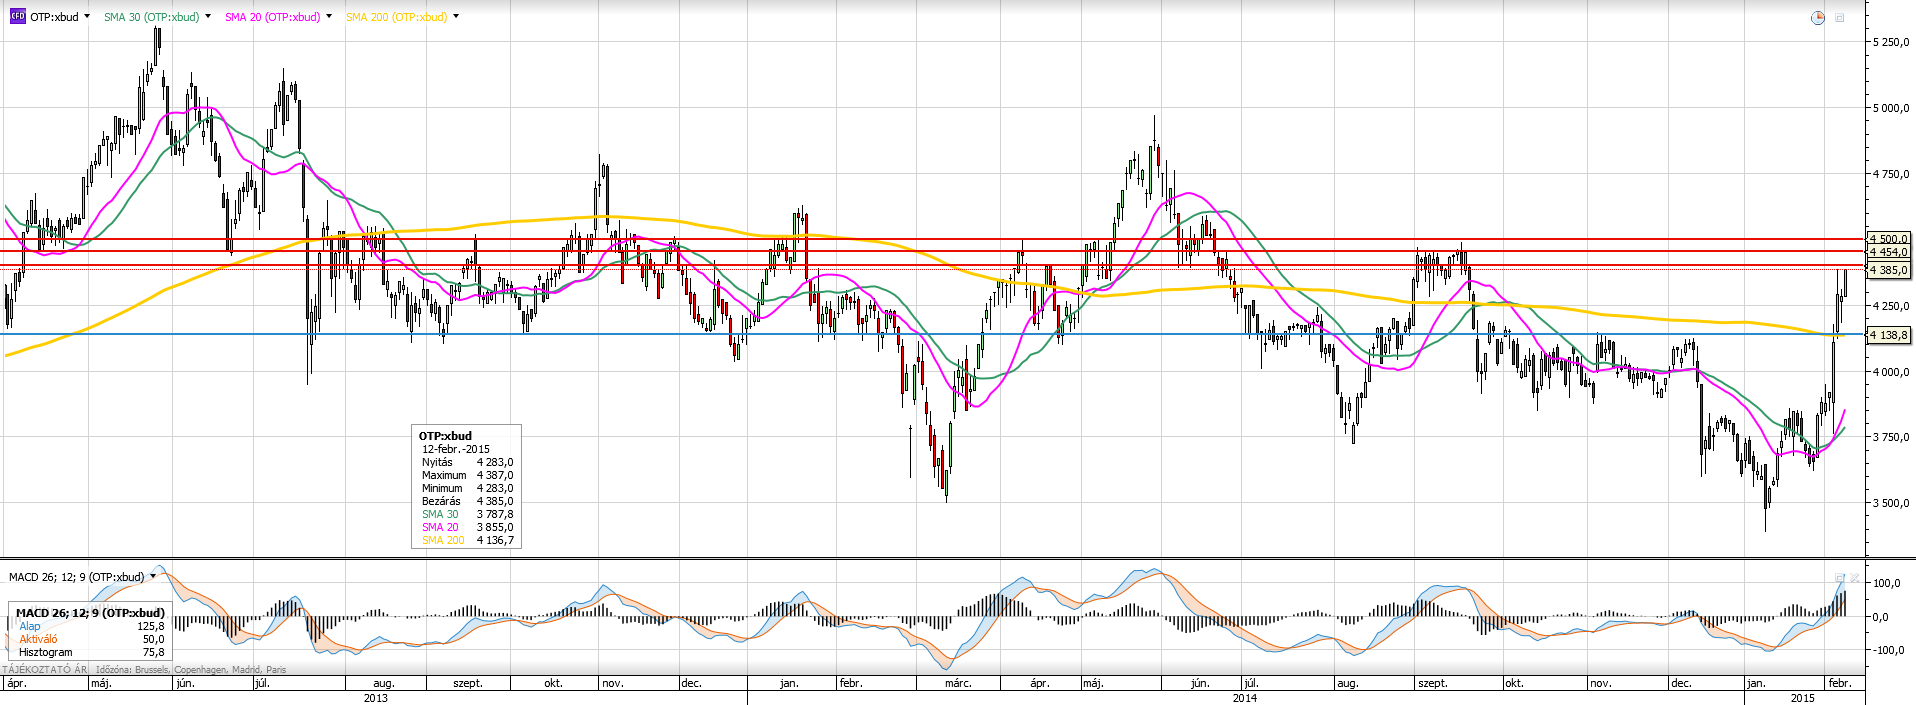Click the SMA 20 3 855,0 tooltip row
This screenshot has width=1916, height=705.
click(467, 527)
